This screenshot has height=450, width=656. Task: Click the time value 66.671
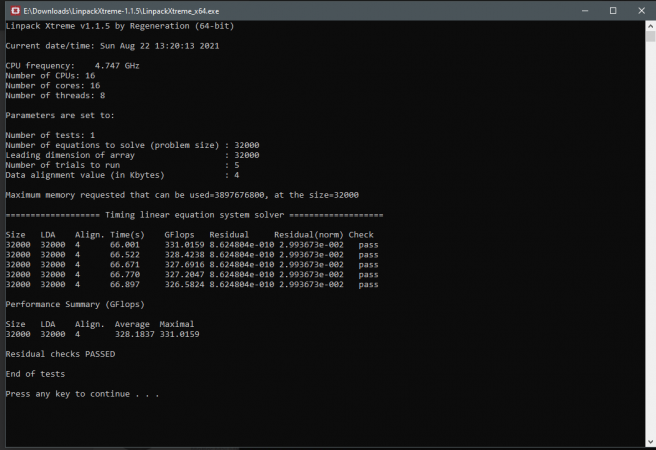coord(125,265)
